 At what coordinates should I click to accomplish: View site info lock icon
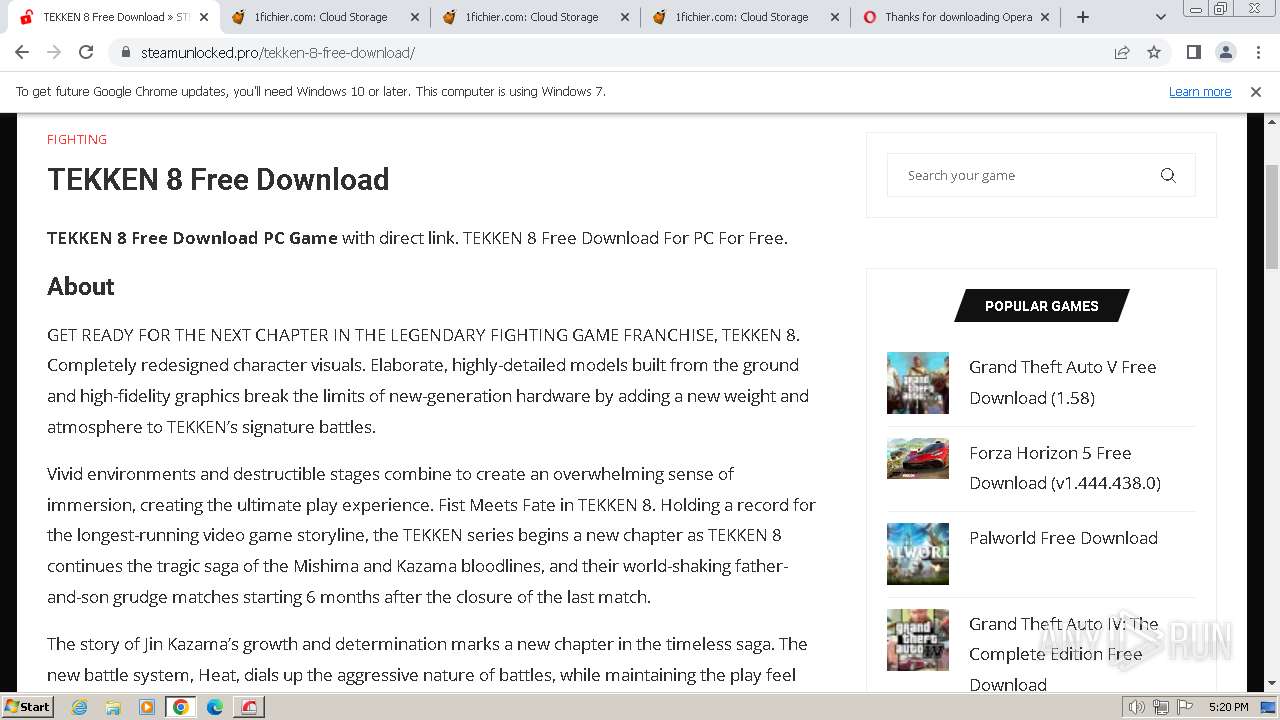125,52
